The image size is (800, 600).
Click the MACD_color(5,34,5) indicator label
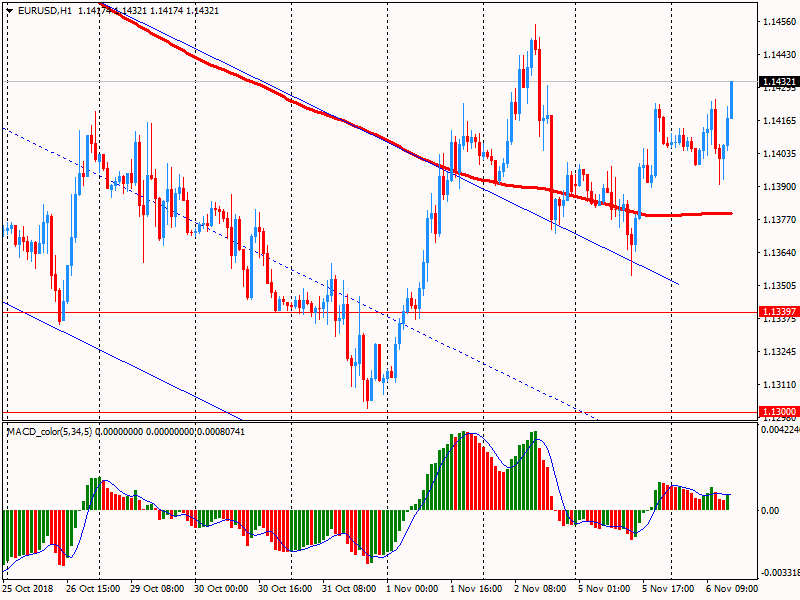(x=62, y=431)
